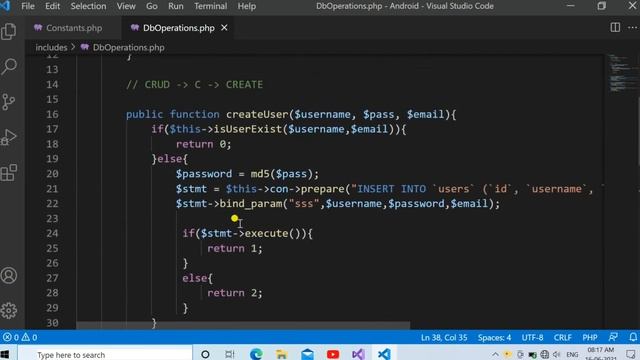The image size is (640, 360).
Task: Click the feedback icon in the status bar
Action: click(613, 338)
